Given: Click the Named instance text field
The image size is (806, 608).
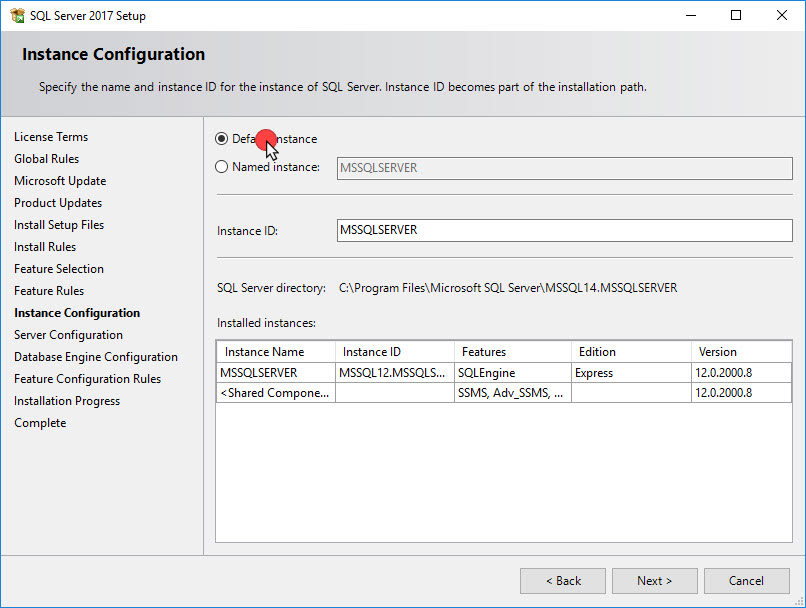Looking at the screenshot, I should [564, 168].
